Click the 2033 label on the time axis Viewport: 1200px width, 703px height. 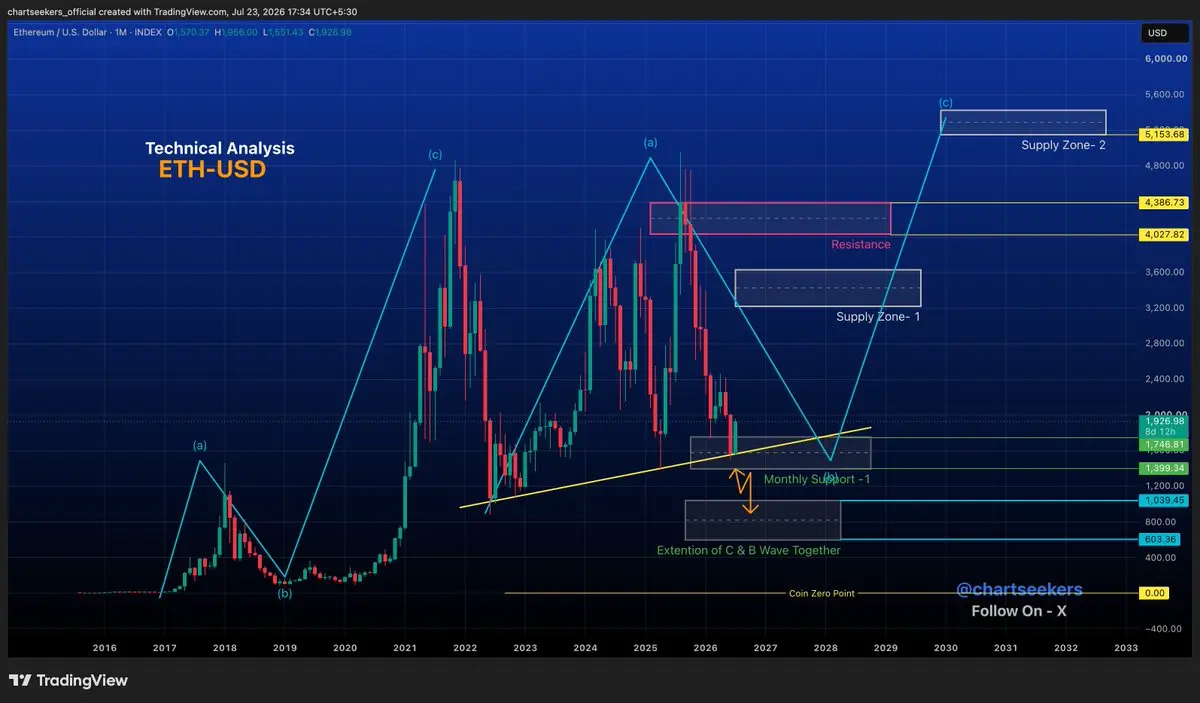coord(1126,648)
